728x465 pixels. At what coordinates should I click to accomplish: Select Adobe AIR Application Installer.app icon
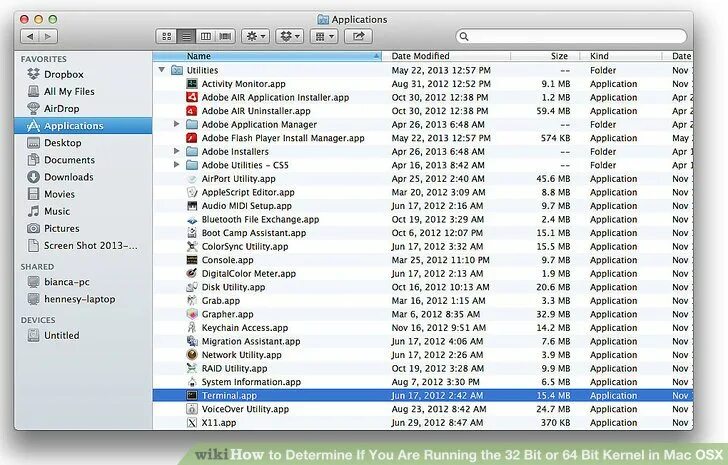(x=192, y=97)
